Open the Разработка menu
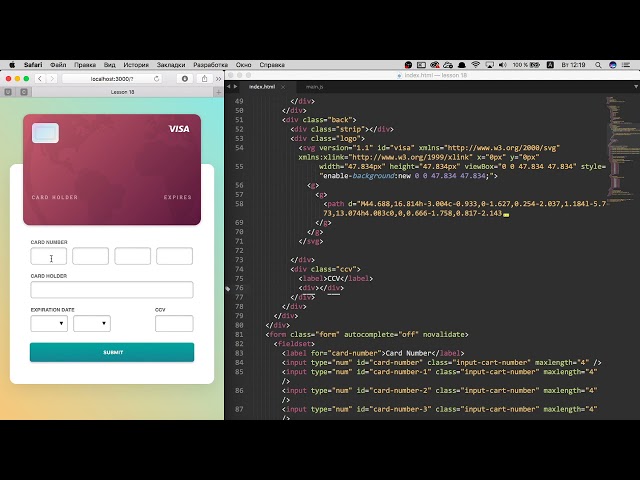This screenshot has height=480, width=640. point(211,65)
